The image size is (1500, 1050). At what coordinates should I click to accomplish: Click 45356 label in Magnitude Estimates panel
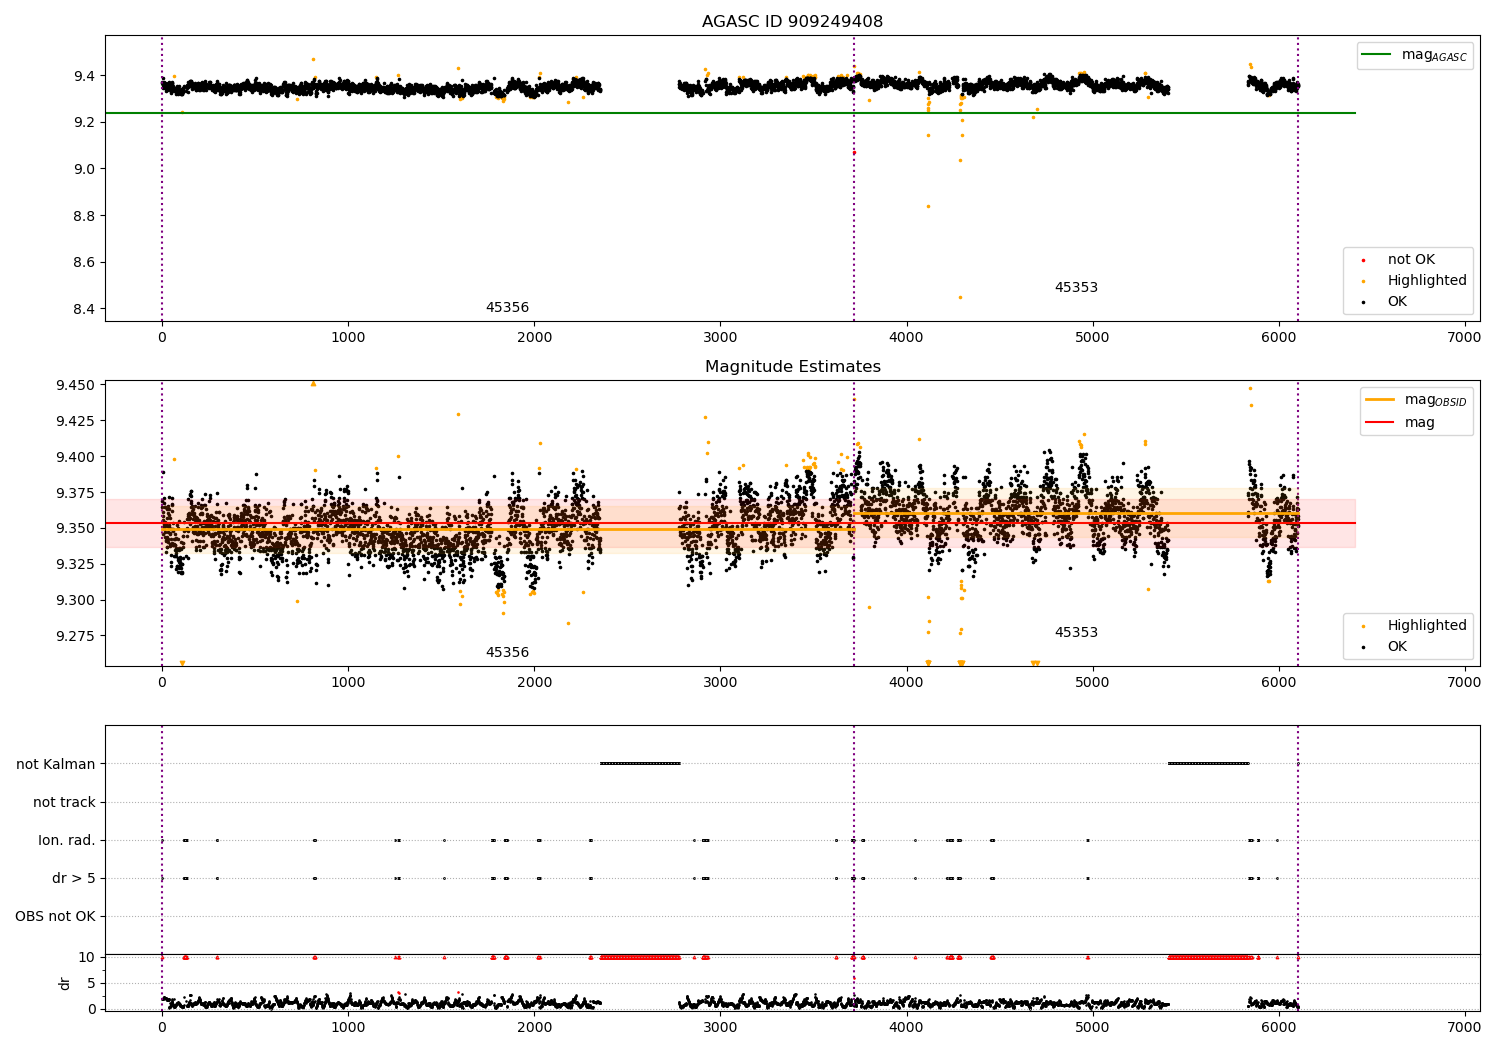point(507,653)
